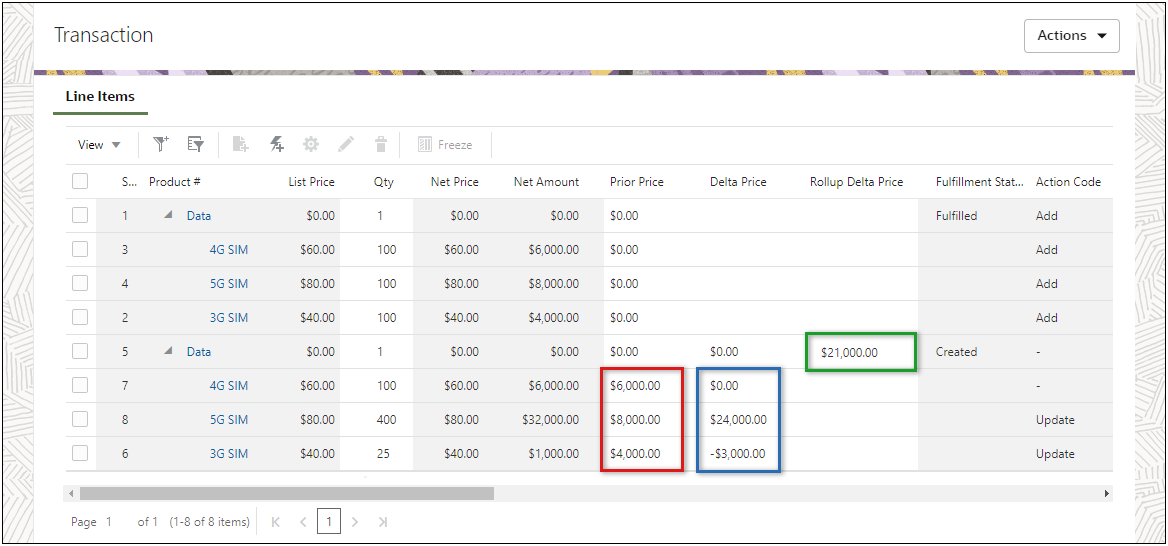The width and height of the screenshot is (1168, 546).
Task: Open the Data link in sequence 1 row
Action: click(x=199, y=216)
